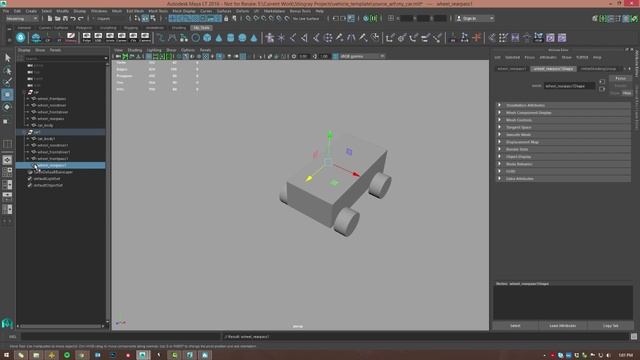Click the Maya home icon bottom-left
The height and width of the screenshot is (360, 640).
[7, 323]
